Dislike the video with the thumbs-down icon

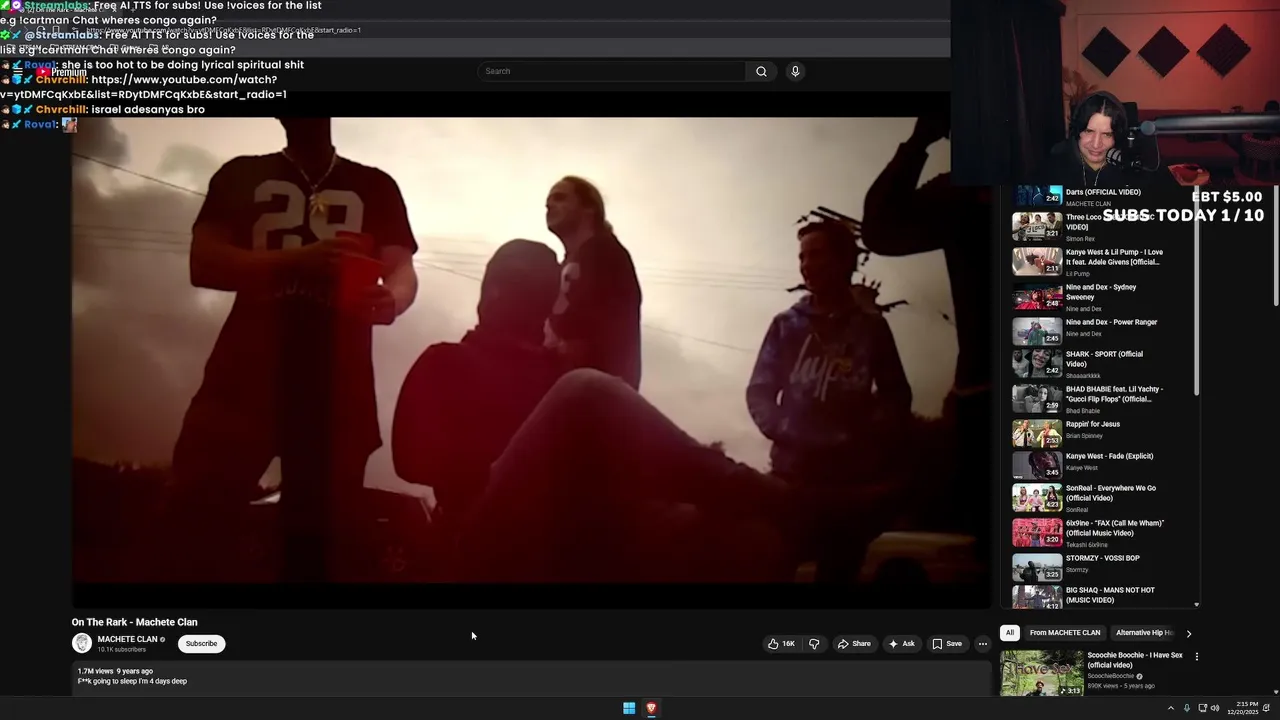814,644
